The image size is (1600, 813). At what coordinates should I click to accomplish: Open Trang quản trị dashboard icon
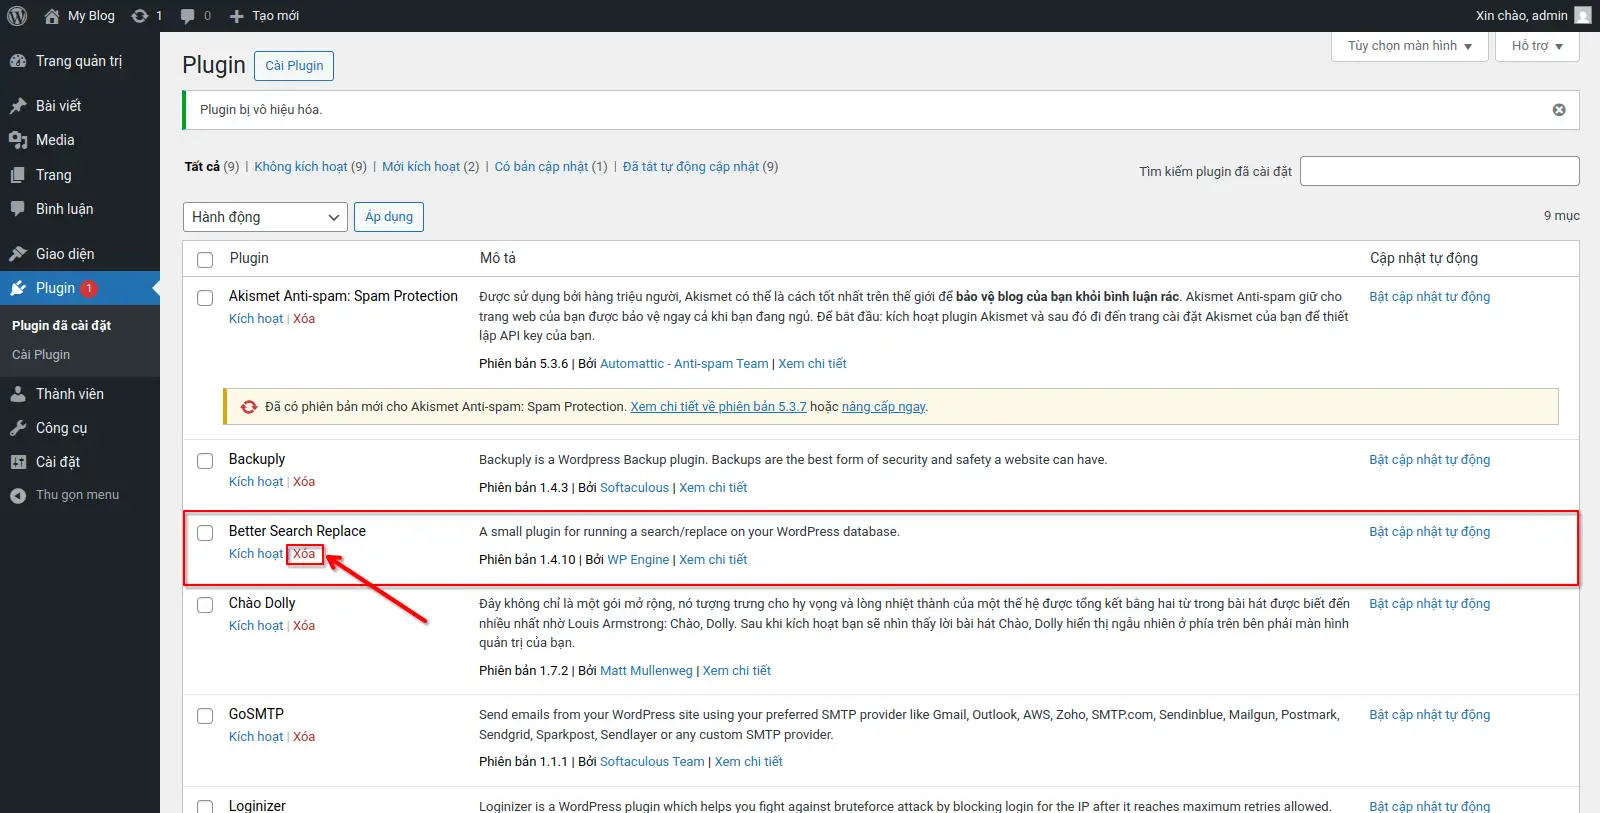[x=18, y=61]
